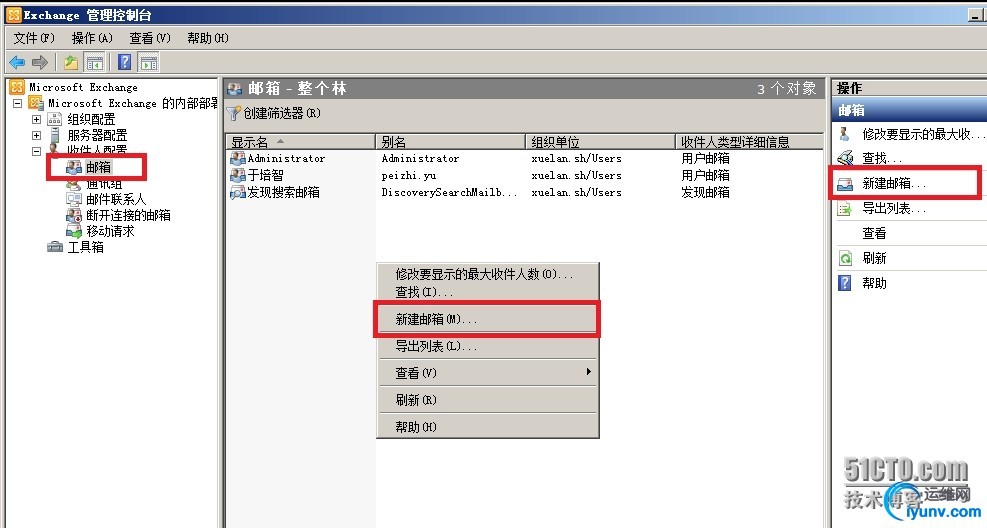Click the 查找 icon in actions pane
The height and width of the screenshot is (528, 987).
coord(845,158)
